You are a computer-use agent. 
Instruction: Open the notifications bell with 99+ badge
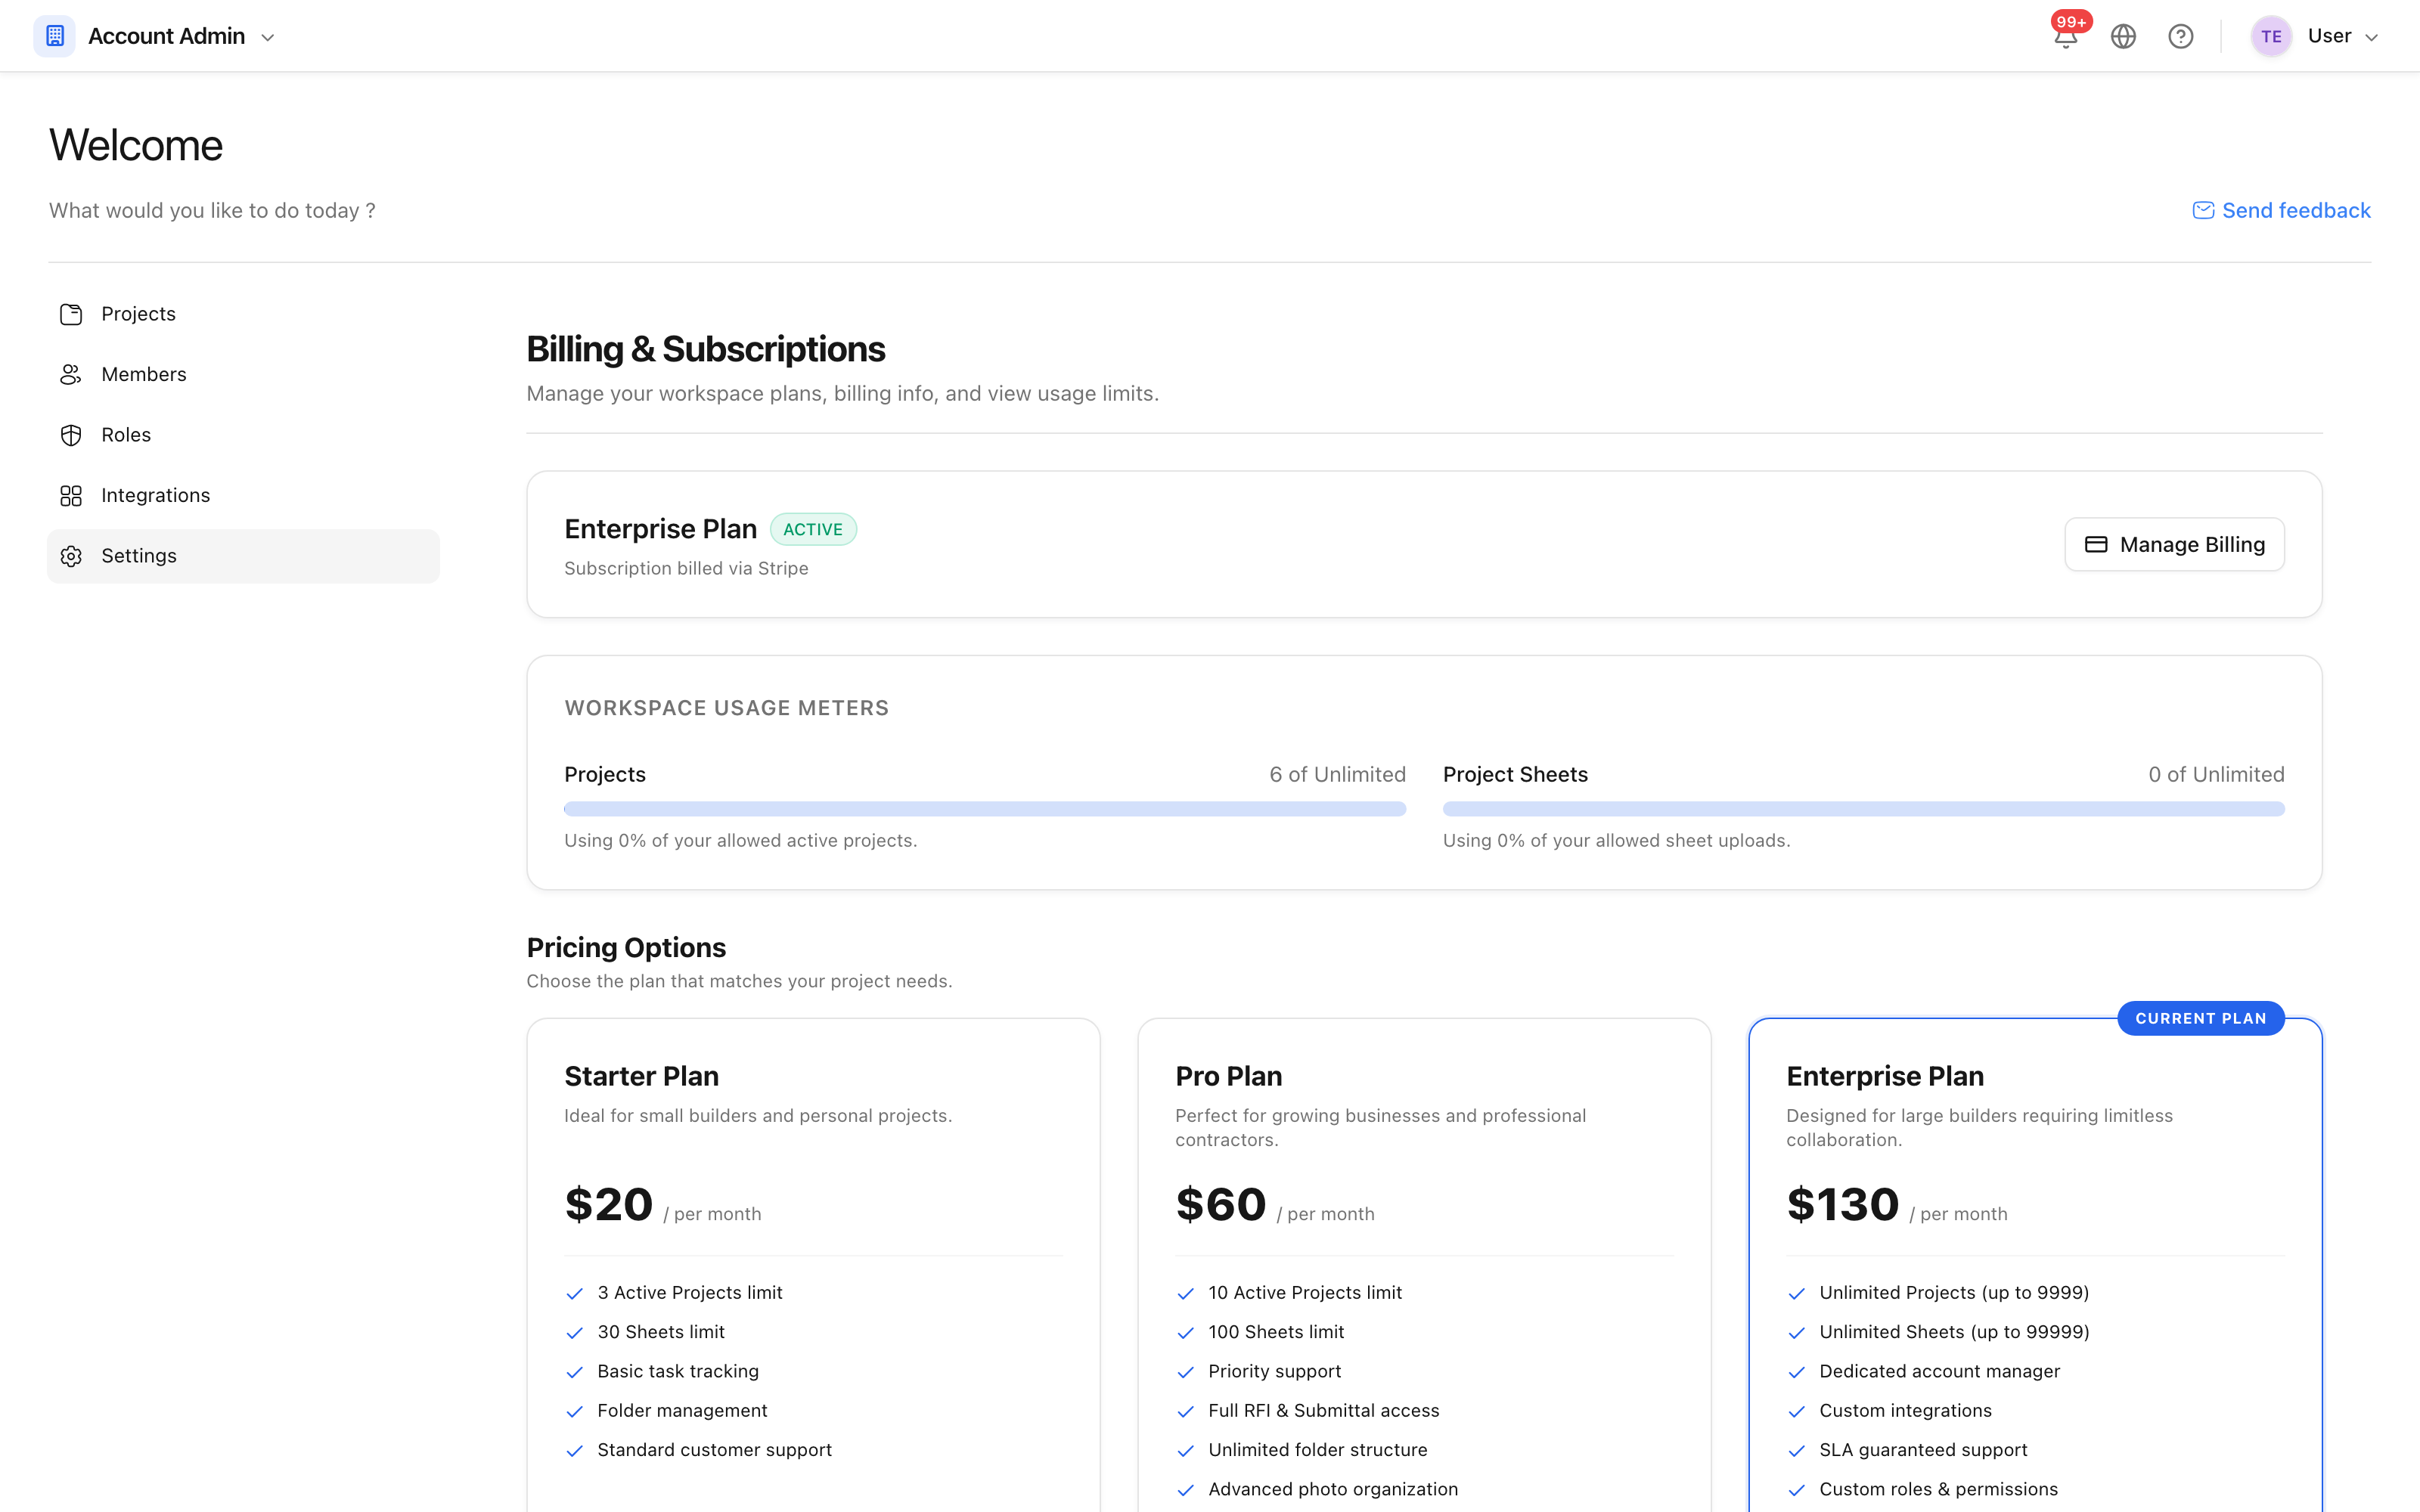2066,37
